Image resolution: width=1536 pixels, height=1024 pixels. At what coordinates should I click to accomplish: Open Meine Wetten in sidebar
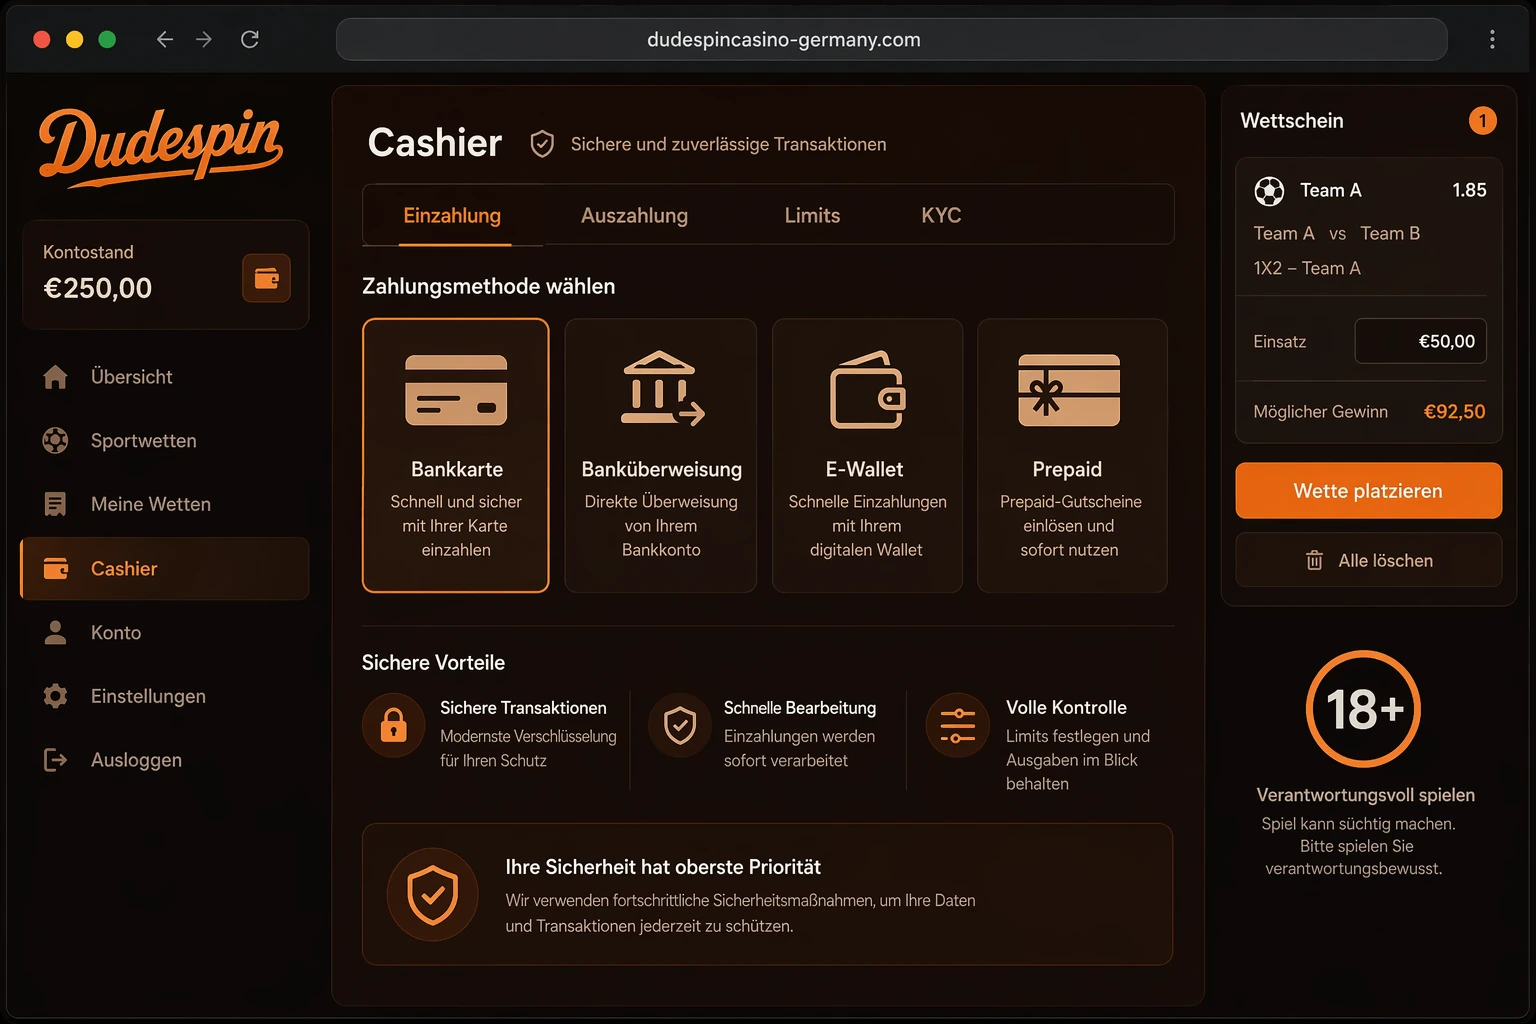pos(165,504)
